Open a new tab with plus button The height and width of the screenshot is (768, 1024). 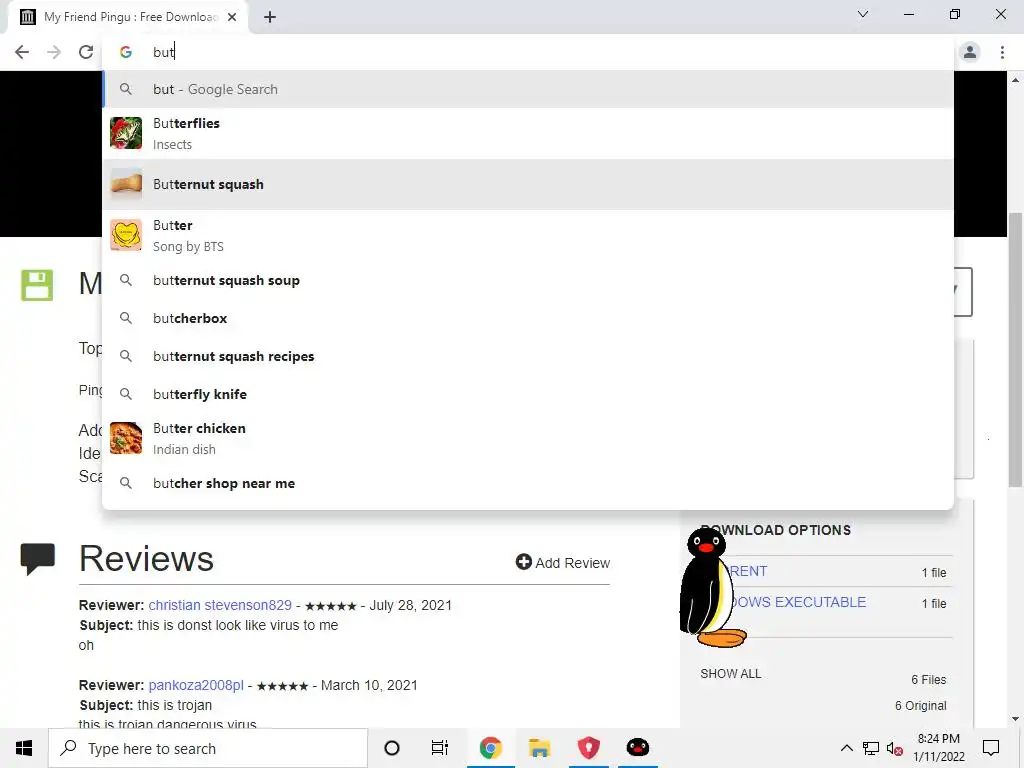click(x=270, y=17)
